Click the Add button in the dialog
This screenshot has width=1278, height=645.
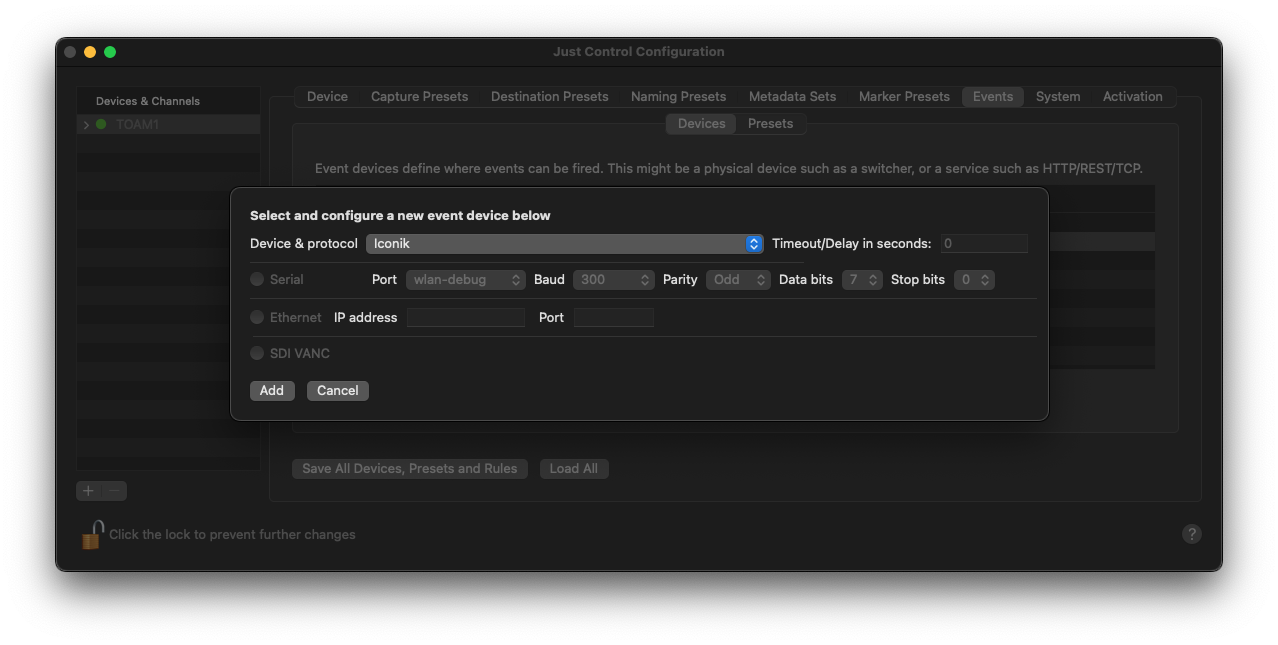[272, 391]
